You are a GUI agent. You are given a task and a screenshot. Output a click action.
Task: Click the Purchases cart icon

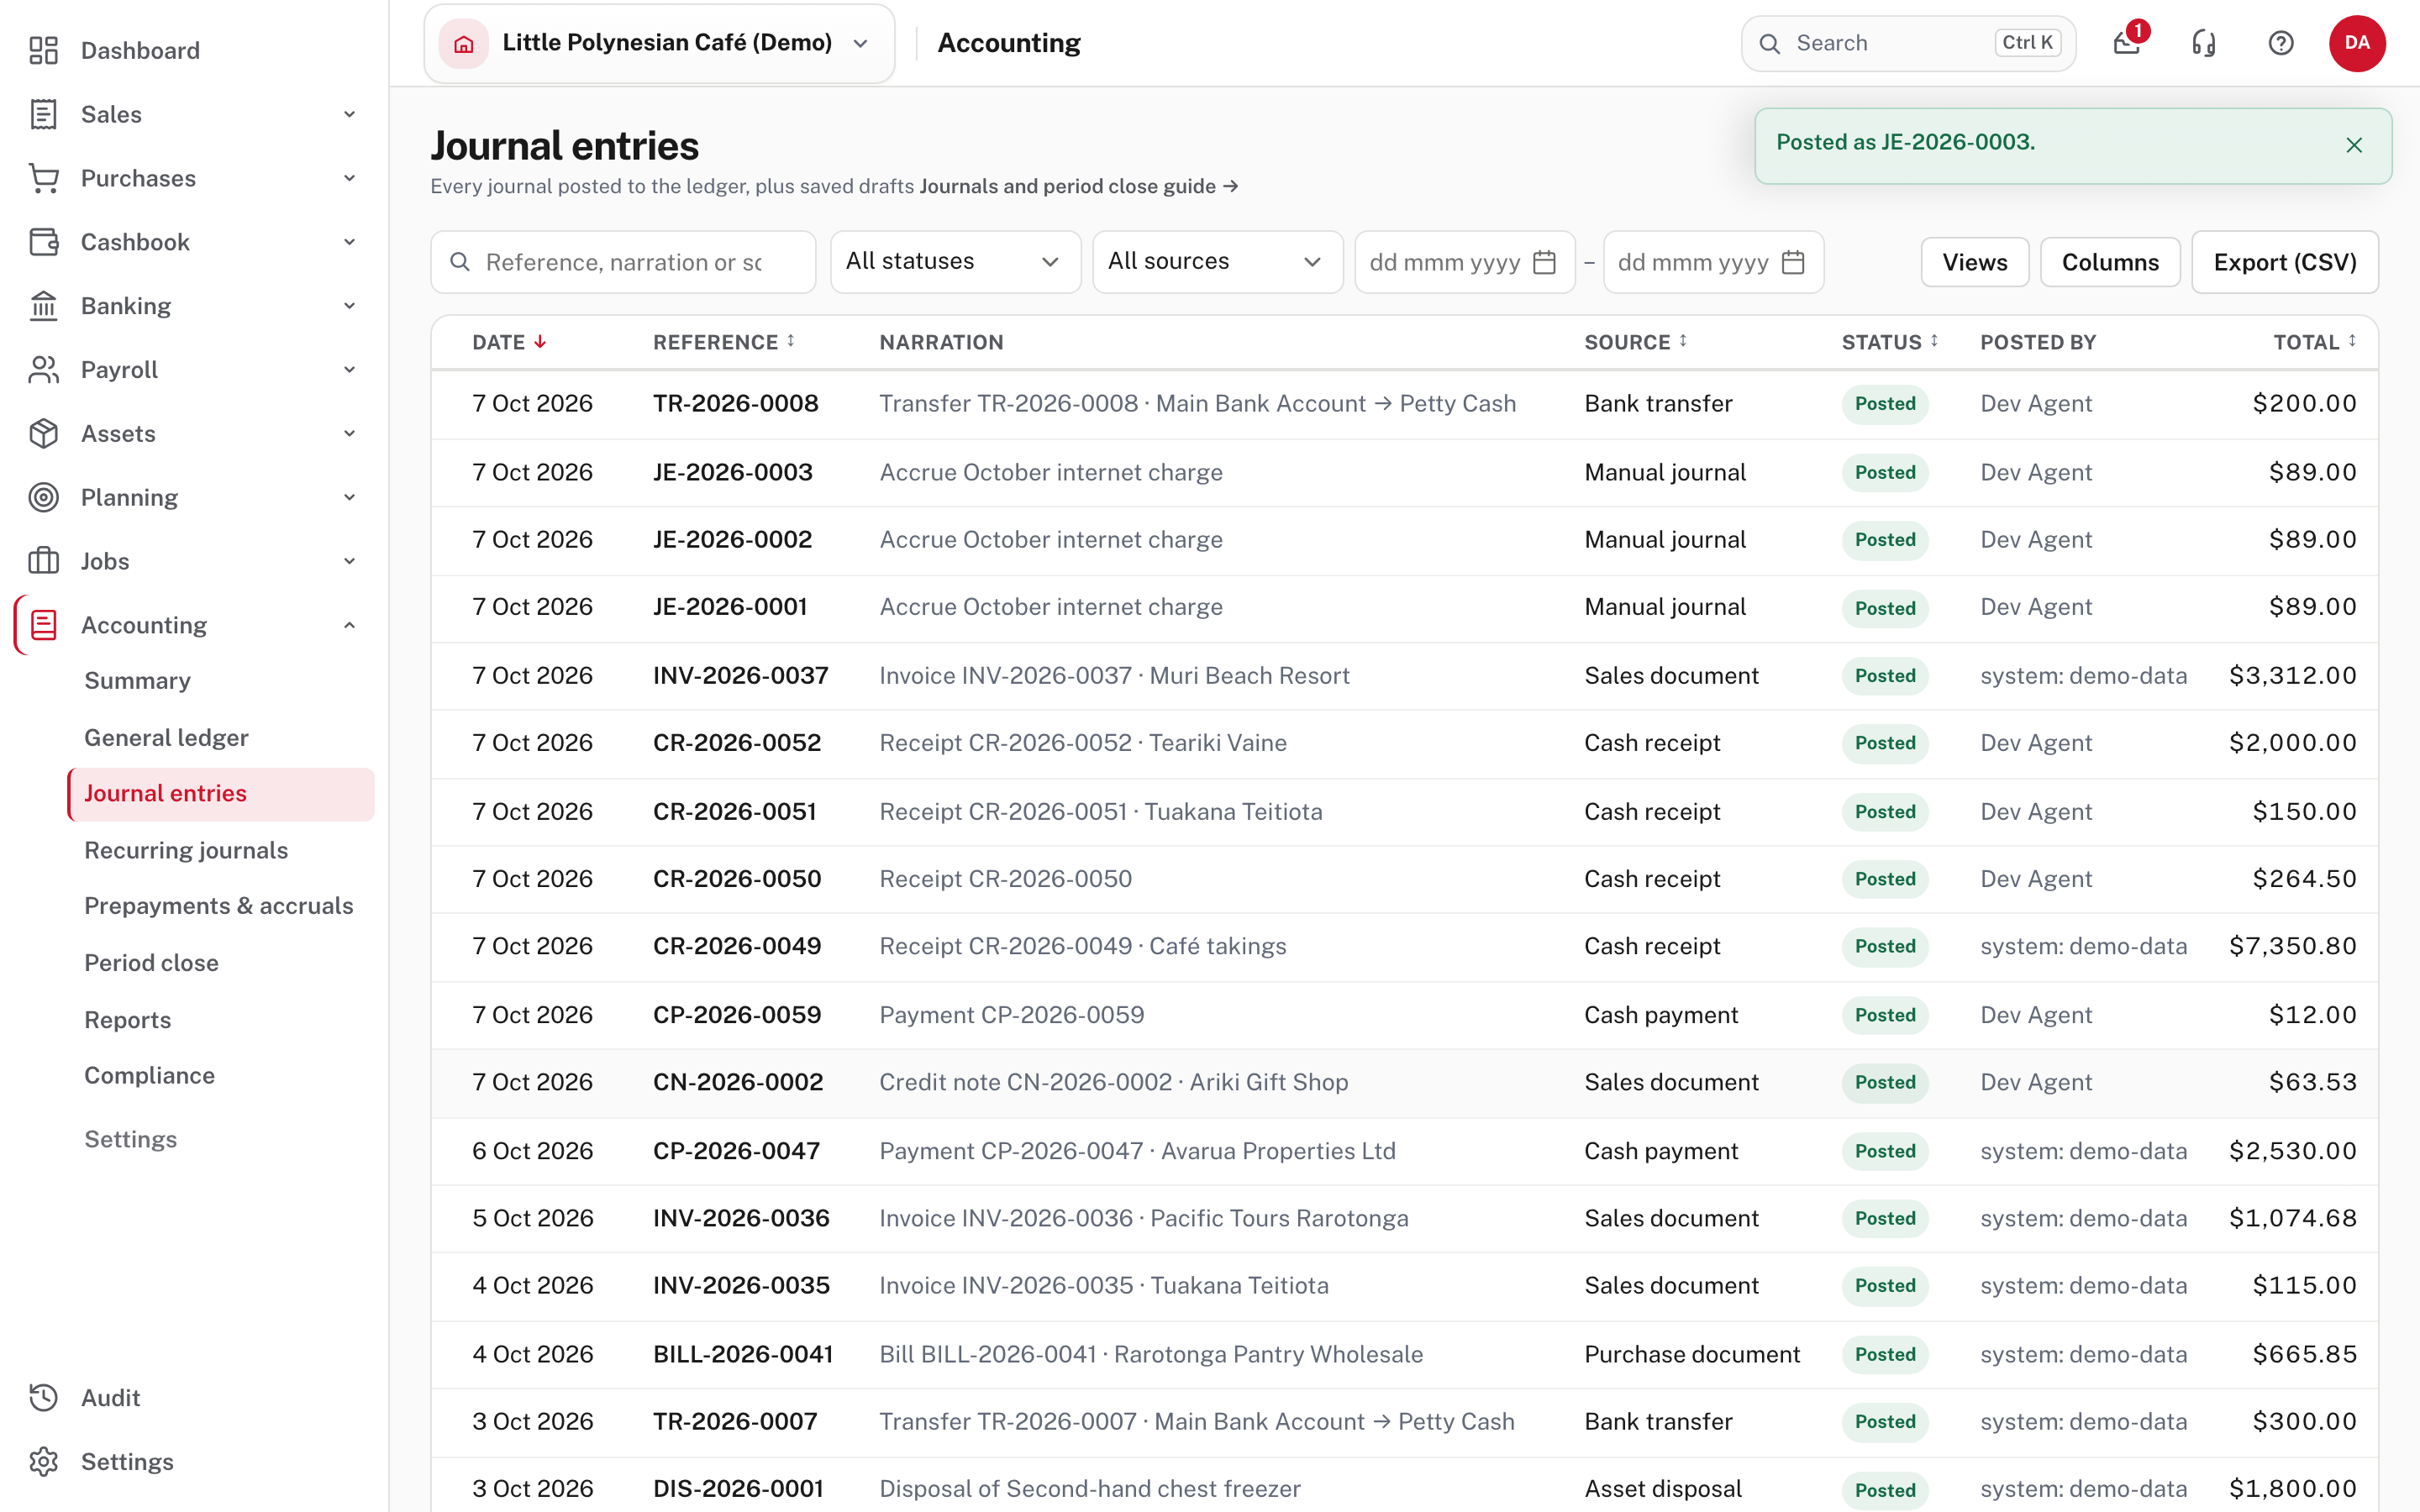pyautogui.click(x=43, y=178)
